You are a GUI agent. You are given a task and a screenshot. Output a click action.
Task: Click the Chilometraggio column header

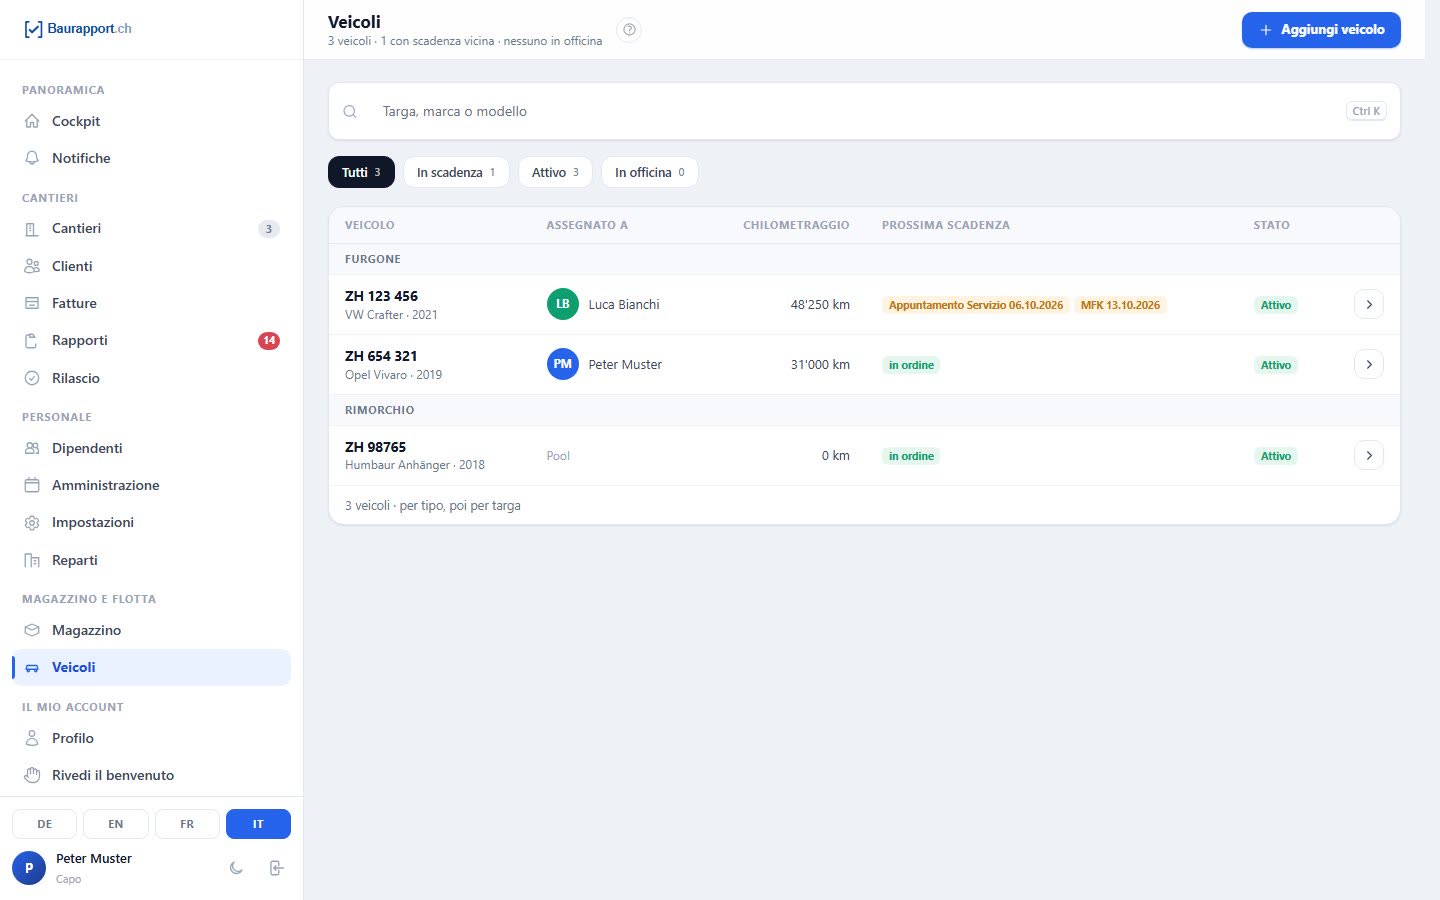[796, 225]
